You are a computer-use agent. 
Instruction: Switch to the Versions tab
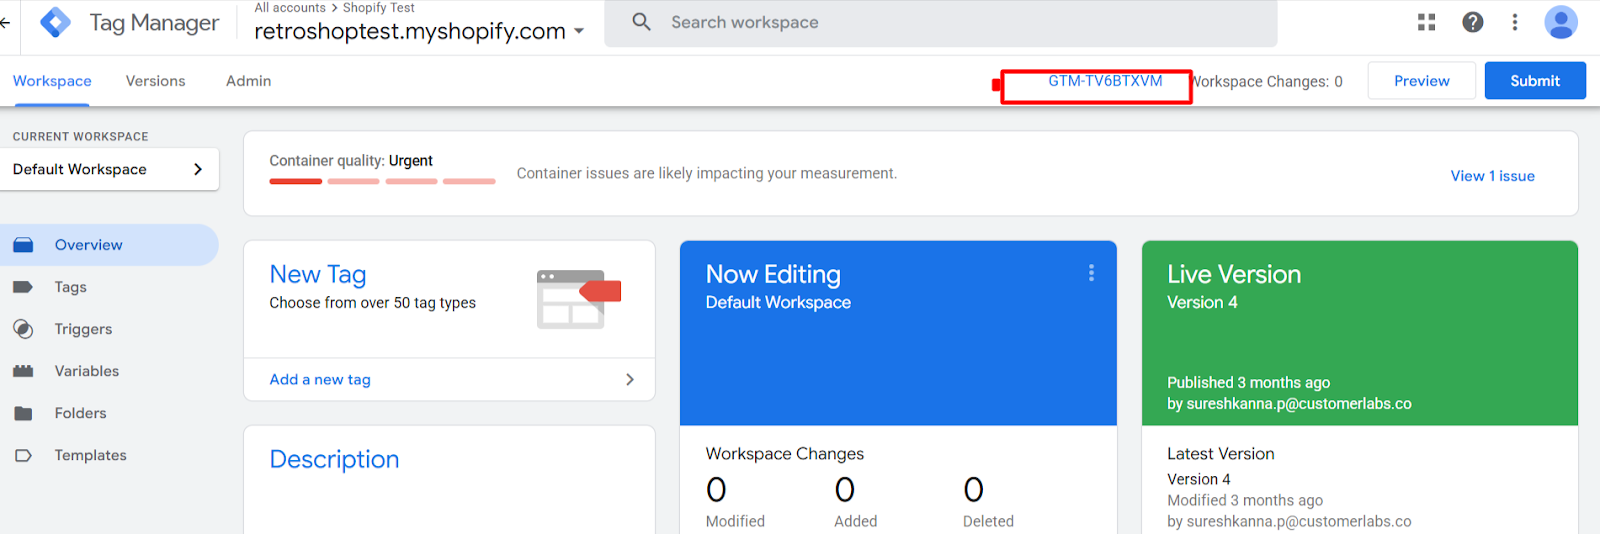coord(155,81)
